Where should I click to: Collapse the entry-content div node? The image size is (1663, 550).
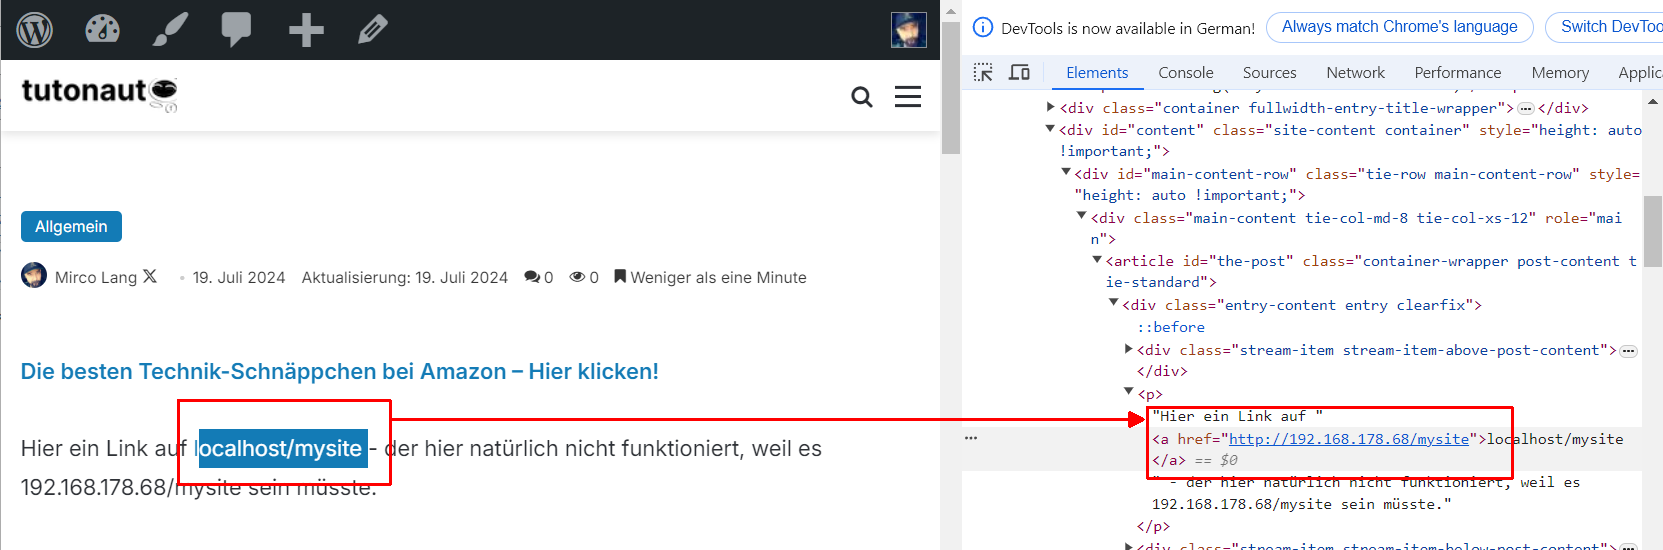pyautogui.click(x=1113, y=303)
